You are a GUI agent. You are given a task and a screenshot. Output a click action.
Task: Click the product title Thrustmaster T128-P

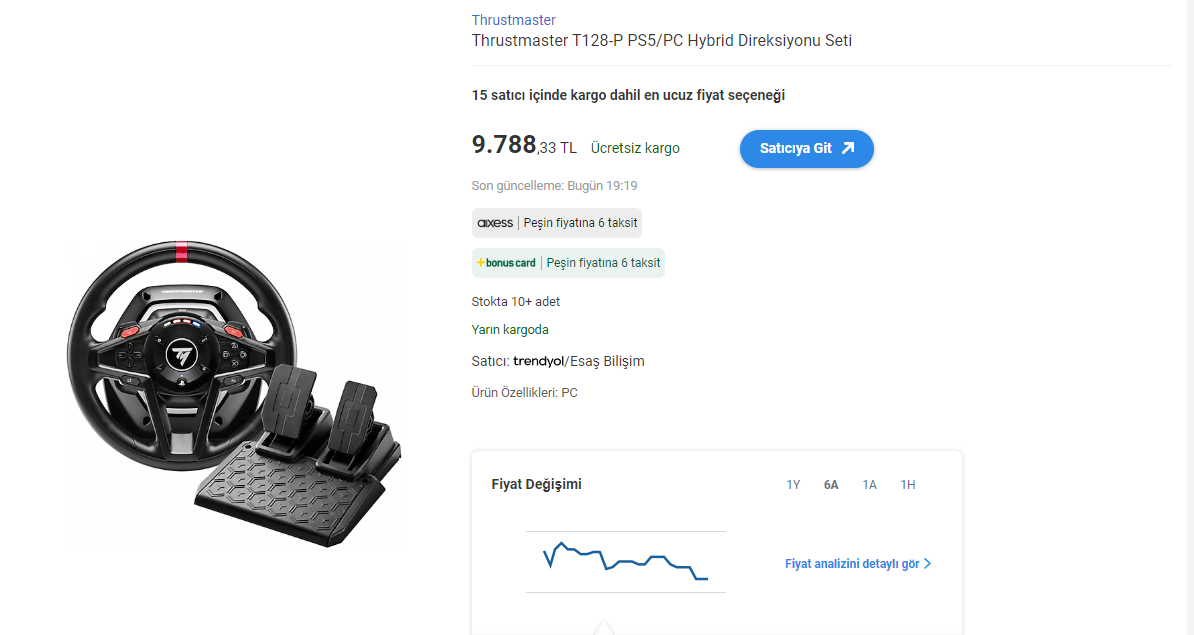[x=661, y=40]
